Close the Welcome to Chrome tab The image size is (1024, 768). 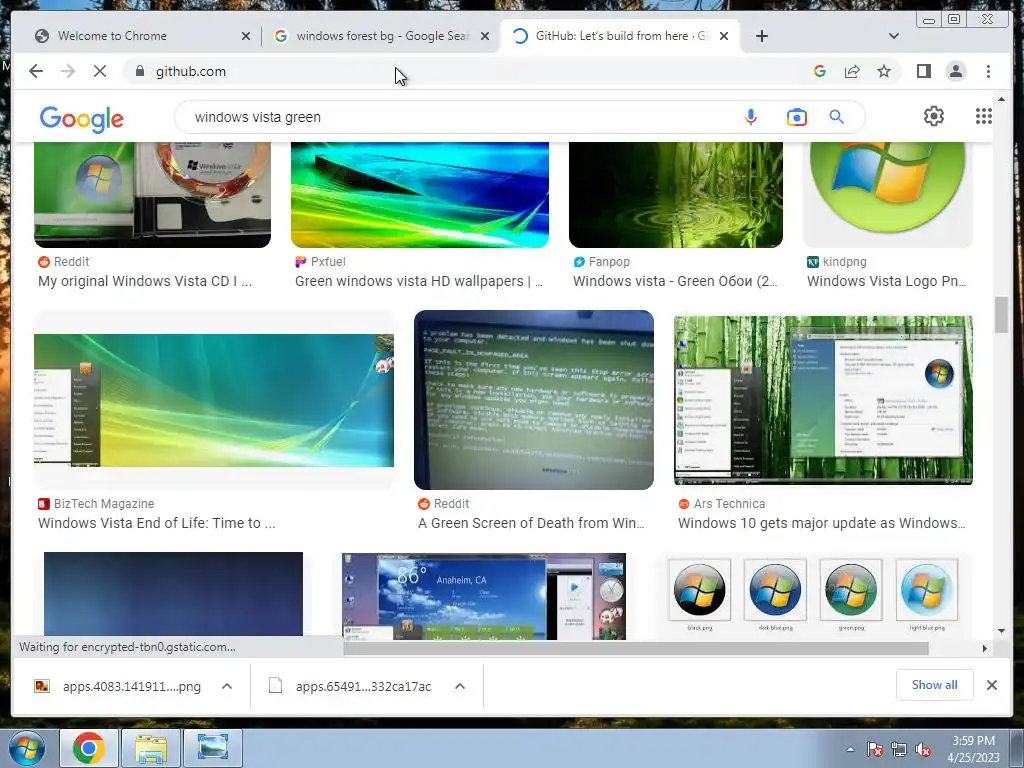coord(246,36)
